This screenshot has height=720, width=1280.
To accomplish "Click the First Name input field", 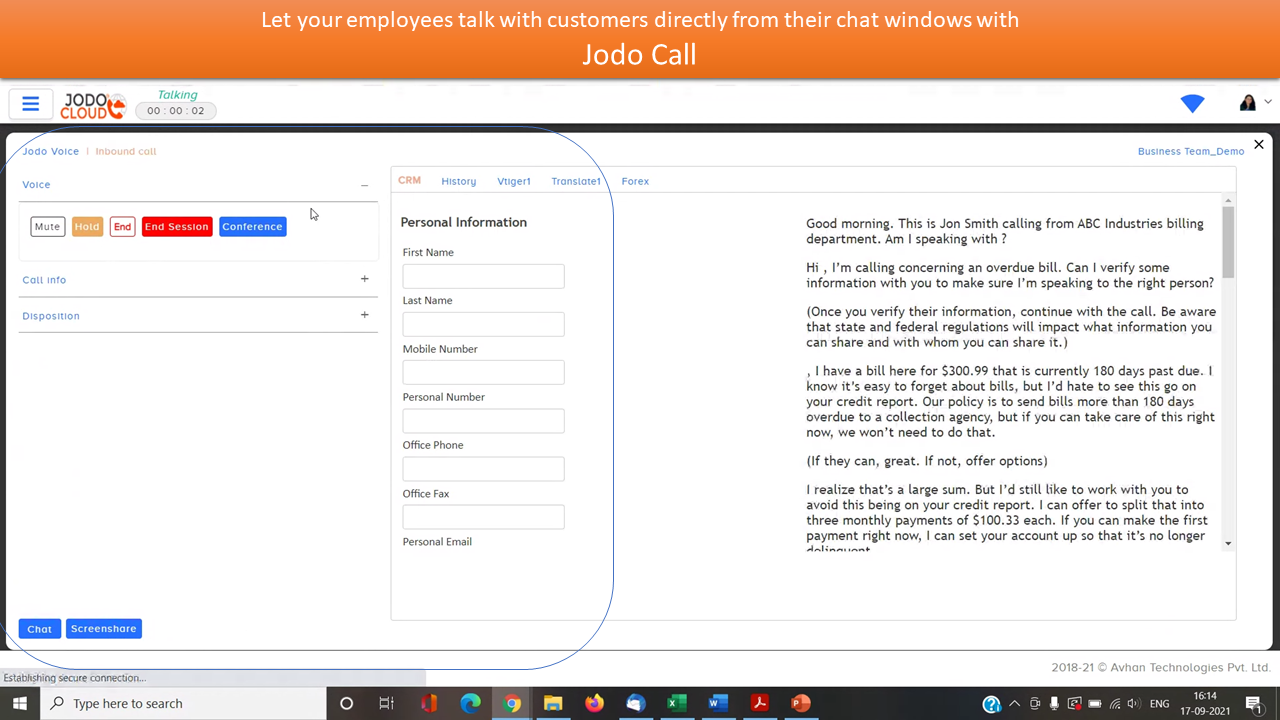I will [483, 276].
